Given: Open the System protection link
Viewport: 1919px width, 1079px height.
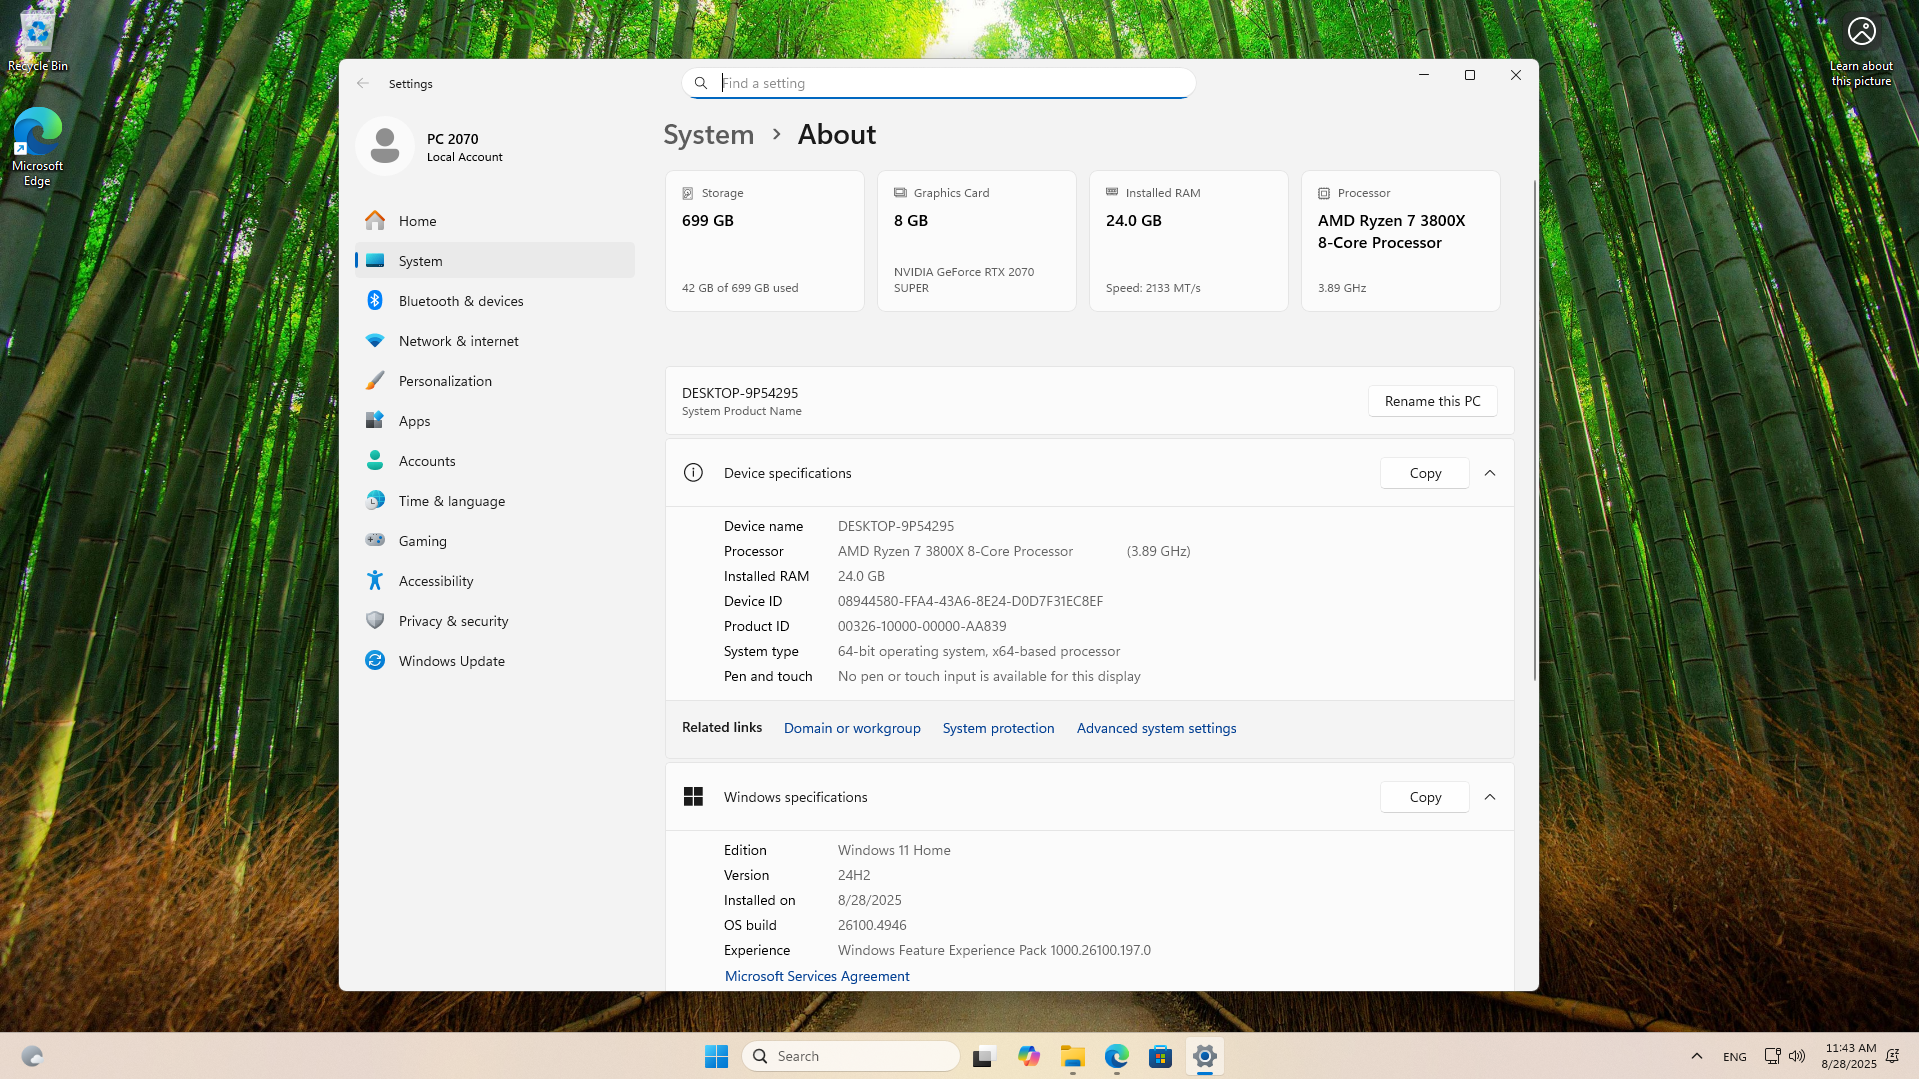Looking at the screenshot, I should coord(998,728).
